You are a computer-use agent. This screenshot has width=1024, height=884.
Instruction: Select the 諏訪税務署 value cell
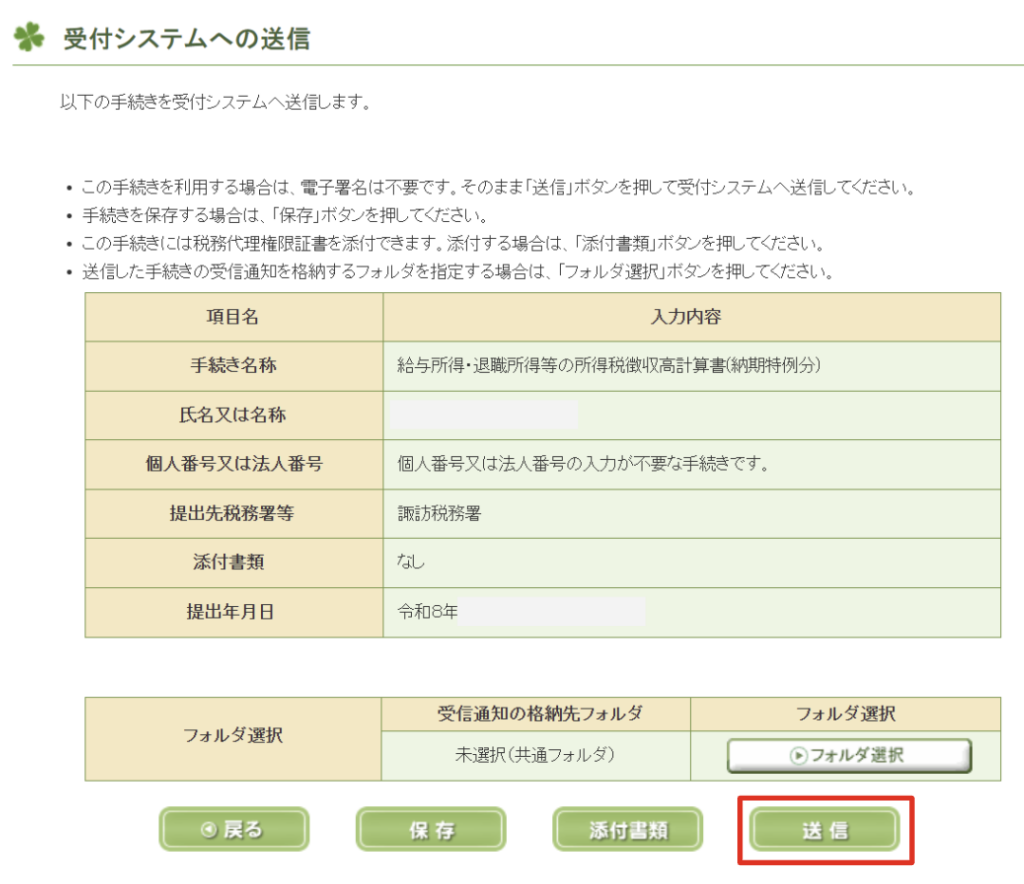[438, 514]
